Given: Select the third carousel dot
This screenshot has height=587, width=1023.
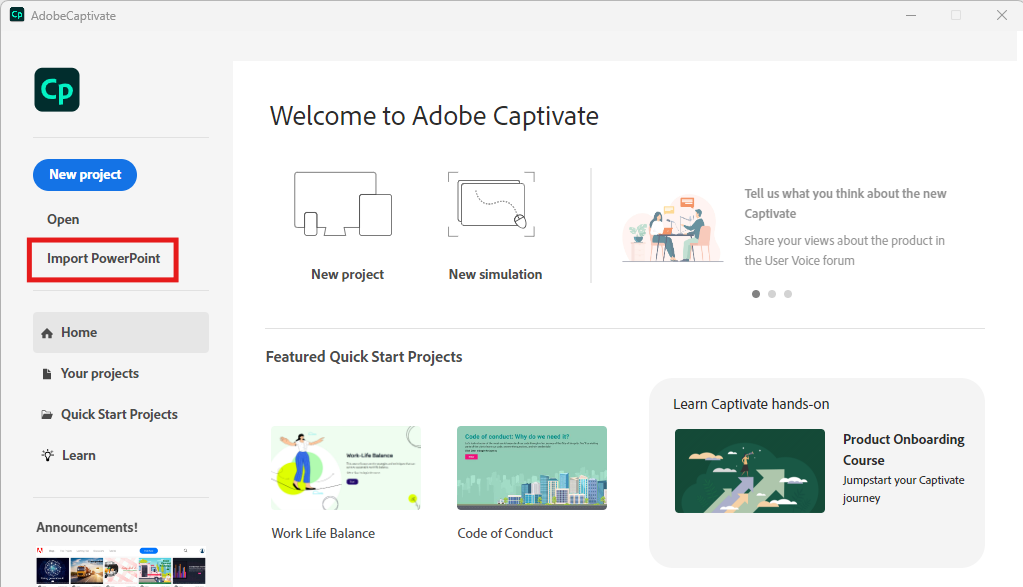Looking at the screenshot, I should 787,293.
